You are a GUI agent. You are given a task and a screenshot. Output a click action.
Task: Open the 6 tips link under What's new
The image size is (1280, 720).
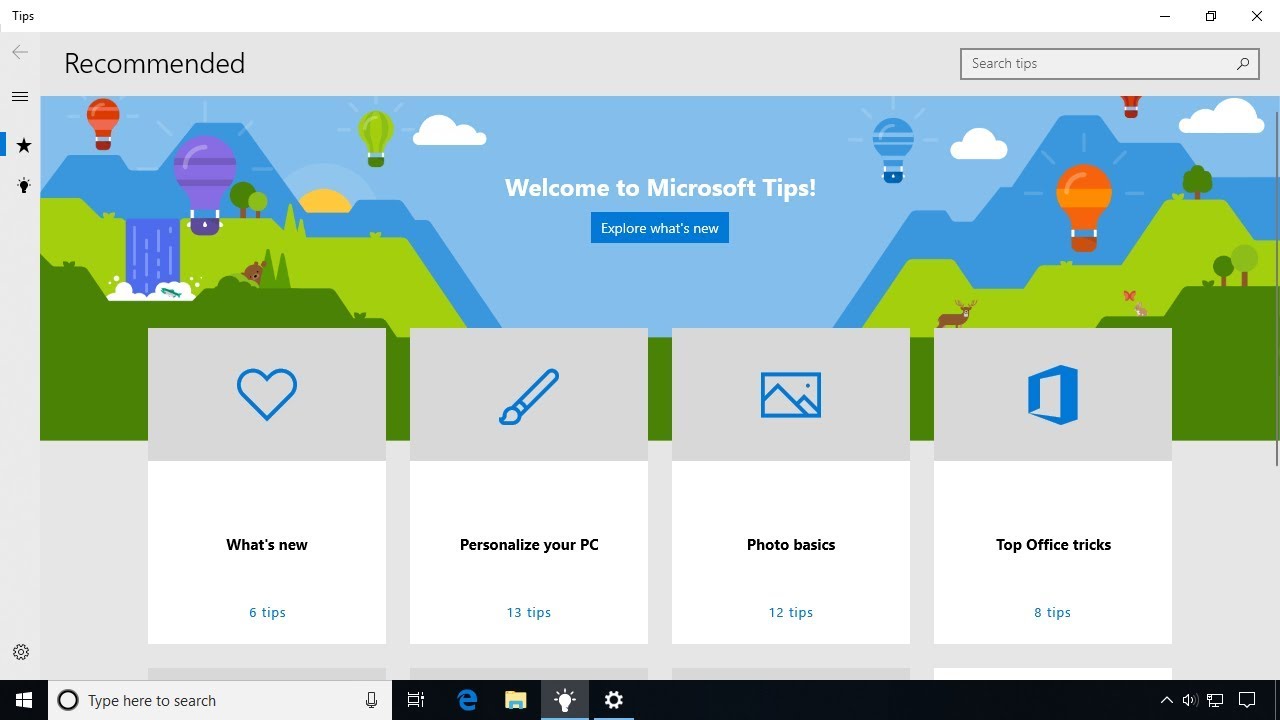point(267,612)
